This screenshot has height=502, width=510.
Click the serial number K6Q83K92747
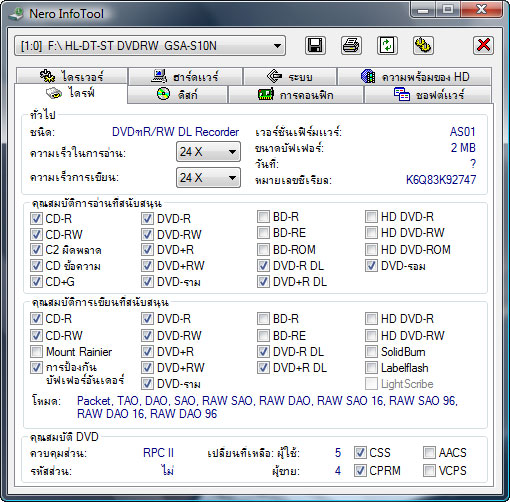point(441,180)
